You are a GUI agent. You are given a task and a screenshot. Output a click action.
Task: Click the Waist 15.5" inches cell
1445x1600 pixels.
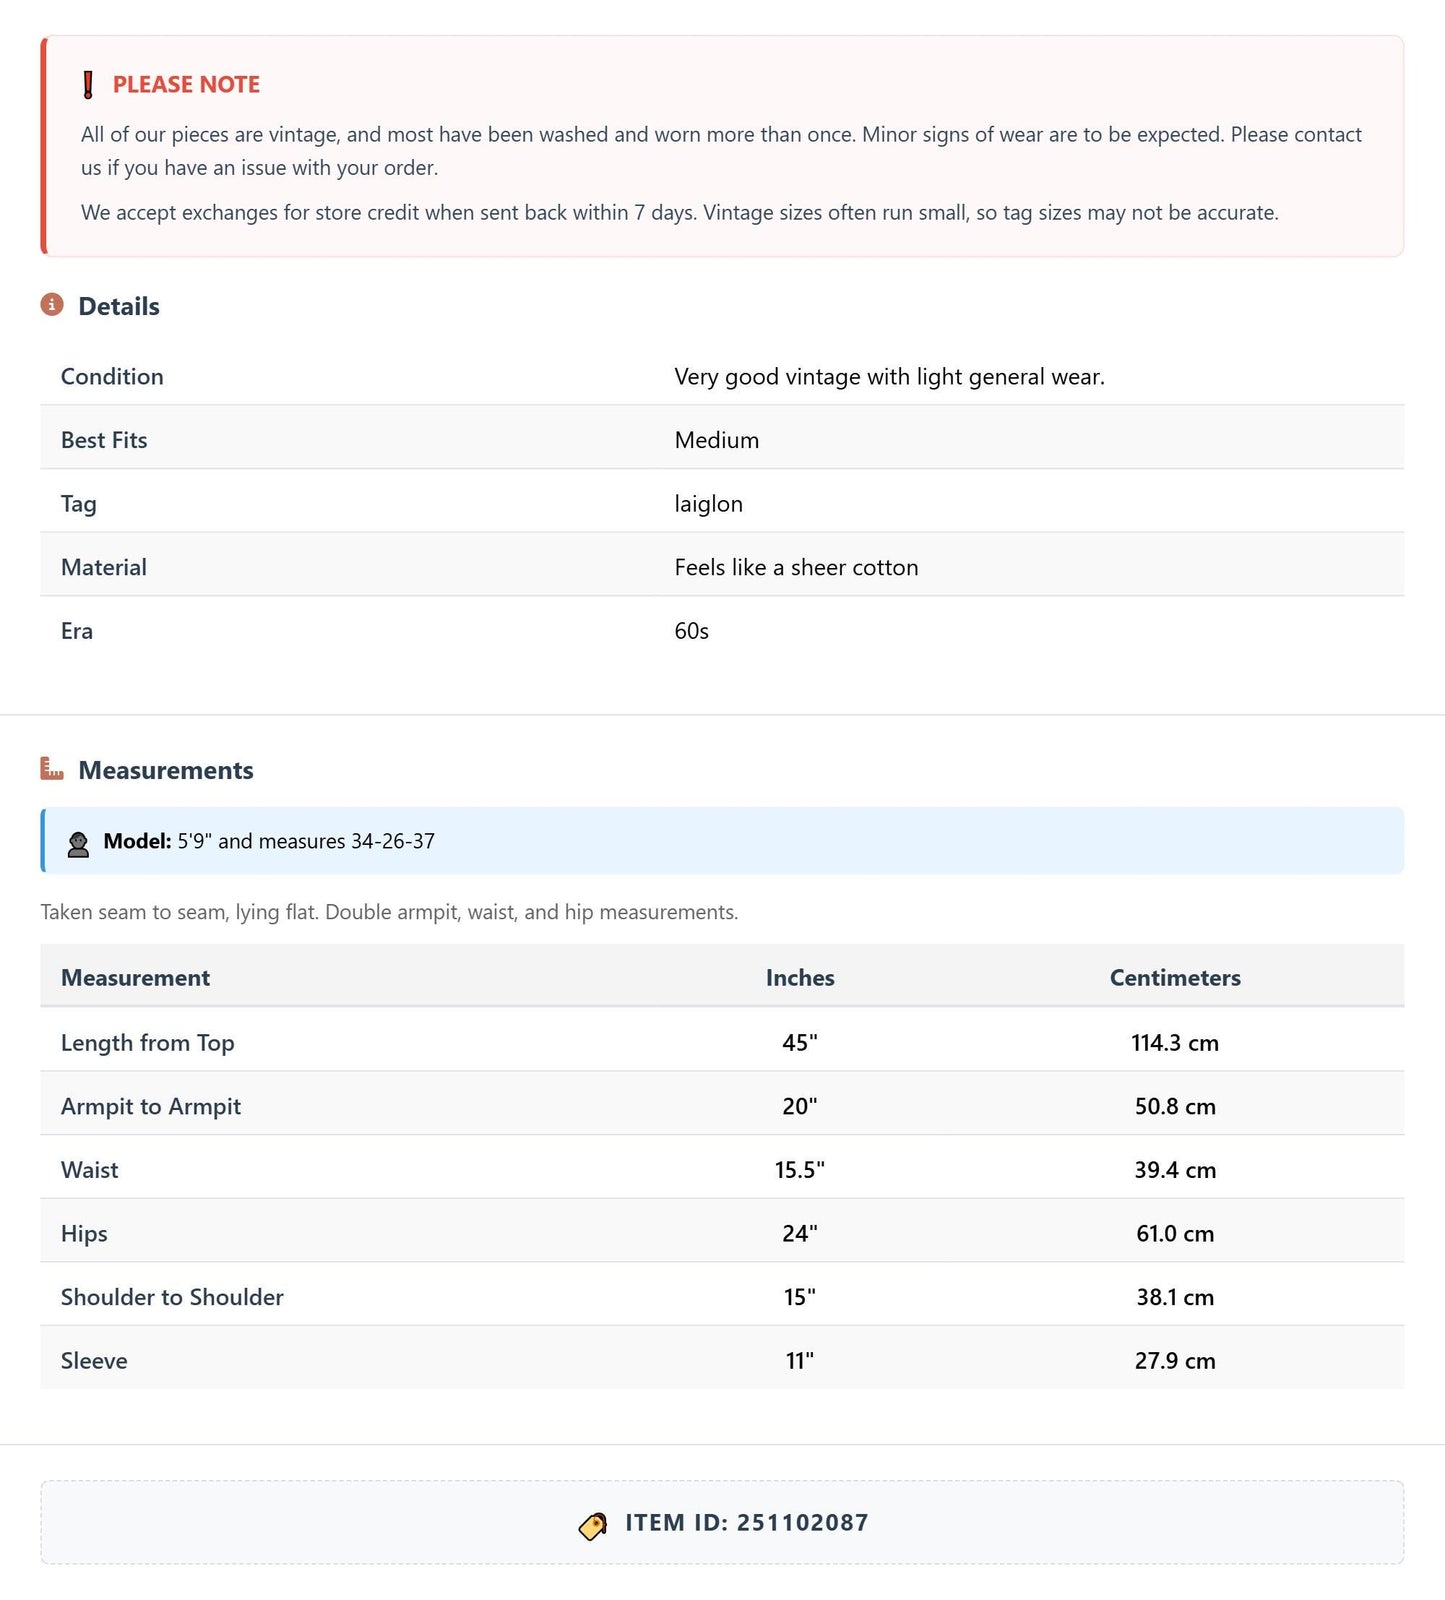(x=800, y=1170)
